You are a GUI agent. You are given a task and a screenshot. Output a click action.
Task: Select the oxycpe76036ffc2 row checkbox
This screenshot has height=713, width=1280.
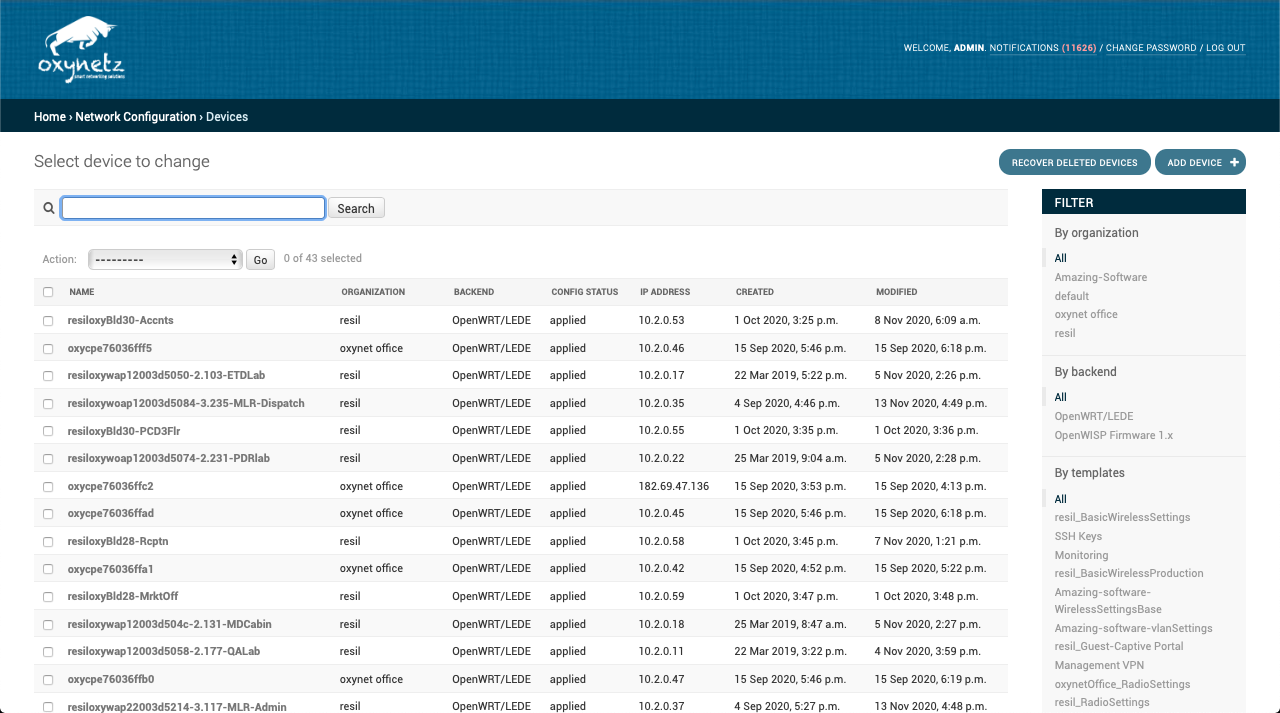[48, 487]
